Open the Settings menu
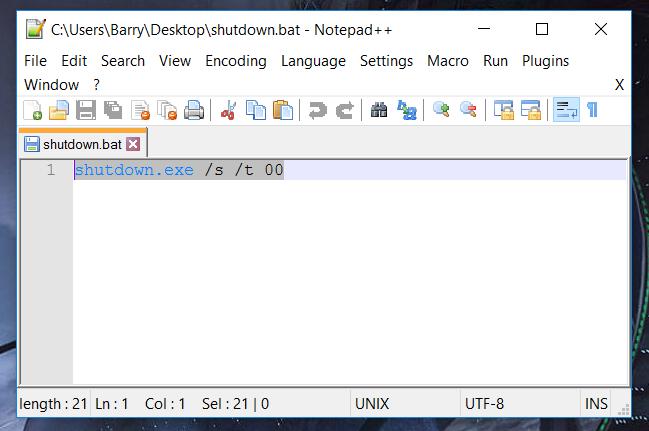 click(386, 61)
